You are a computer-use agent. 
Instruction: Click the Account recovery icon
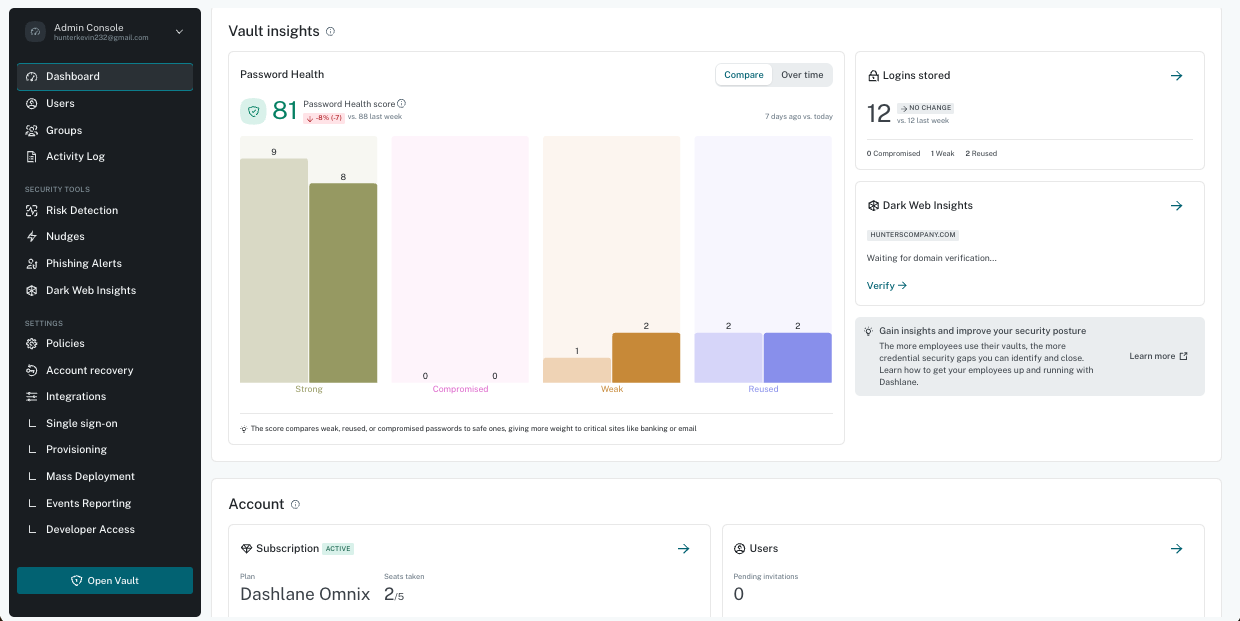[x=32, y=370]
